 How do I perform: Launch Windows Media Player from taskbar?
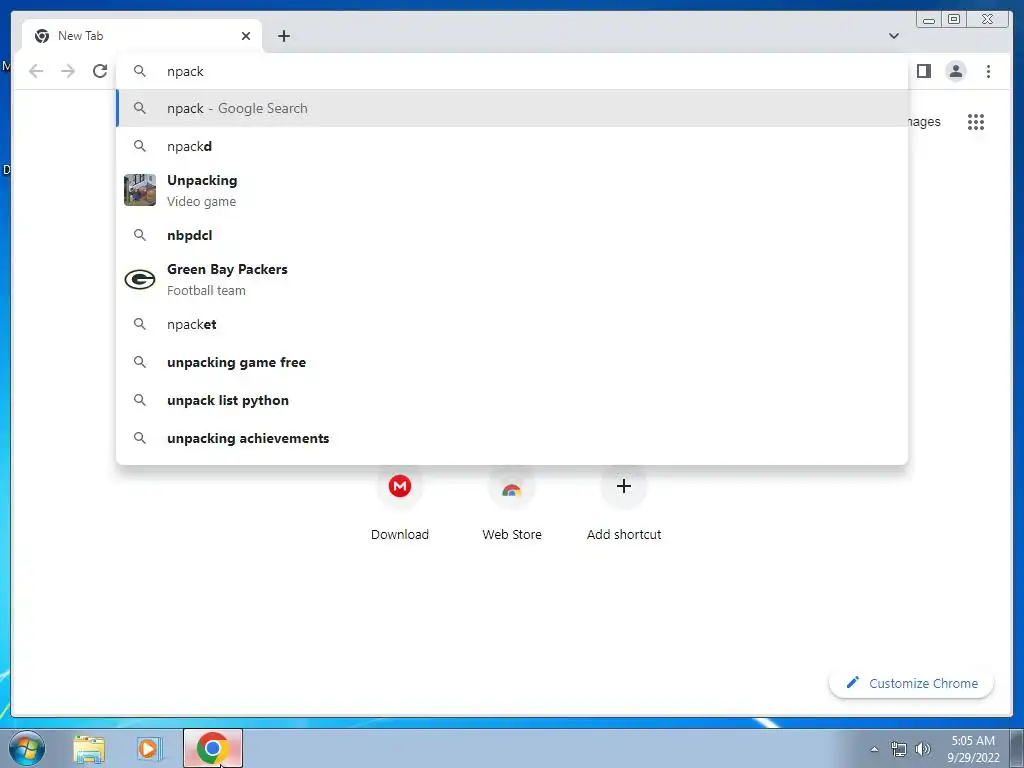pos(150,748)
